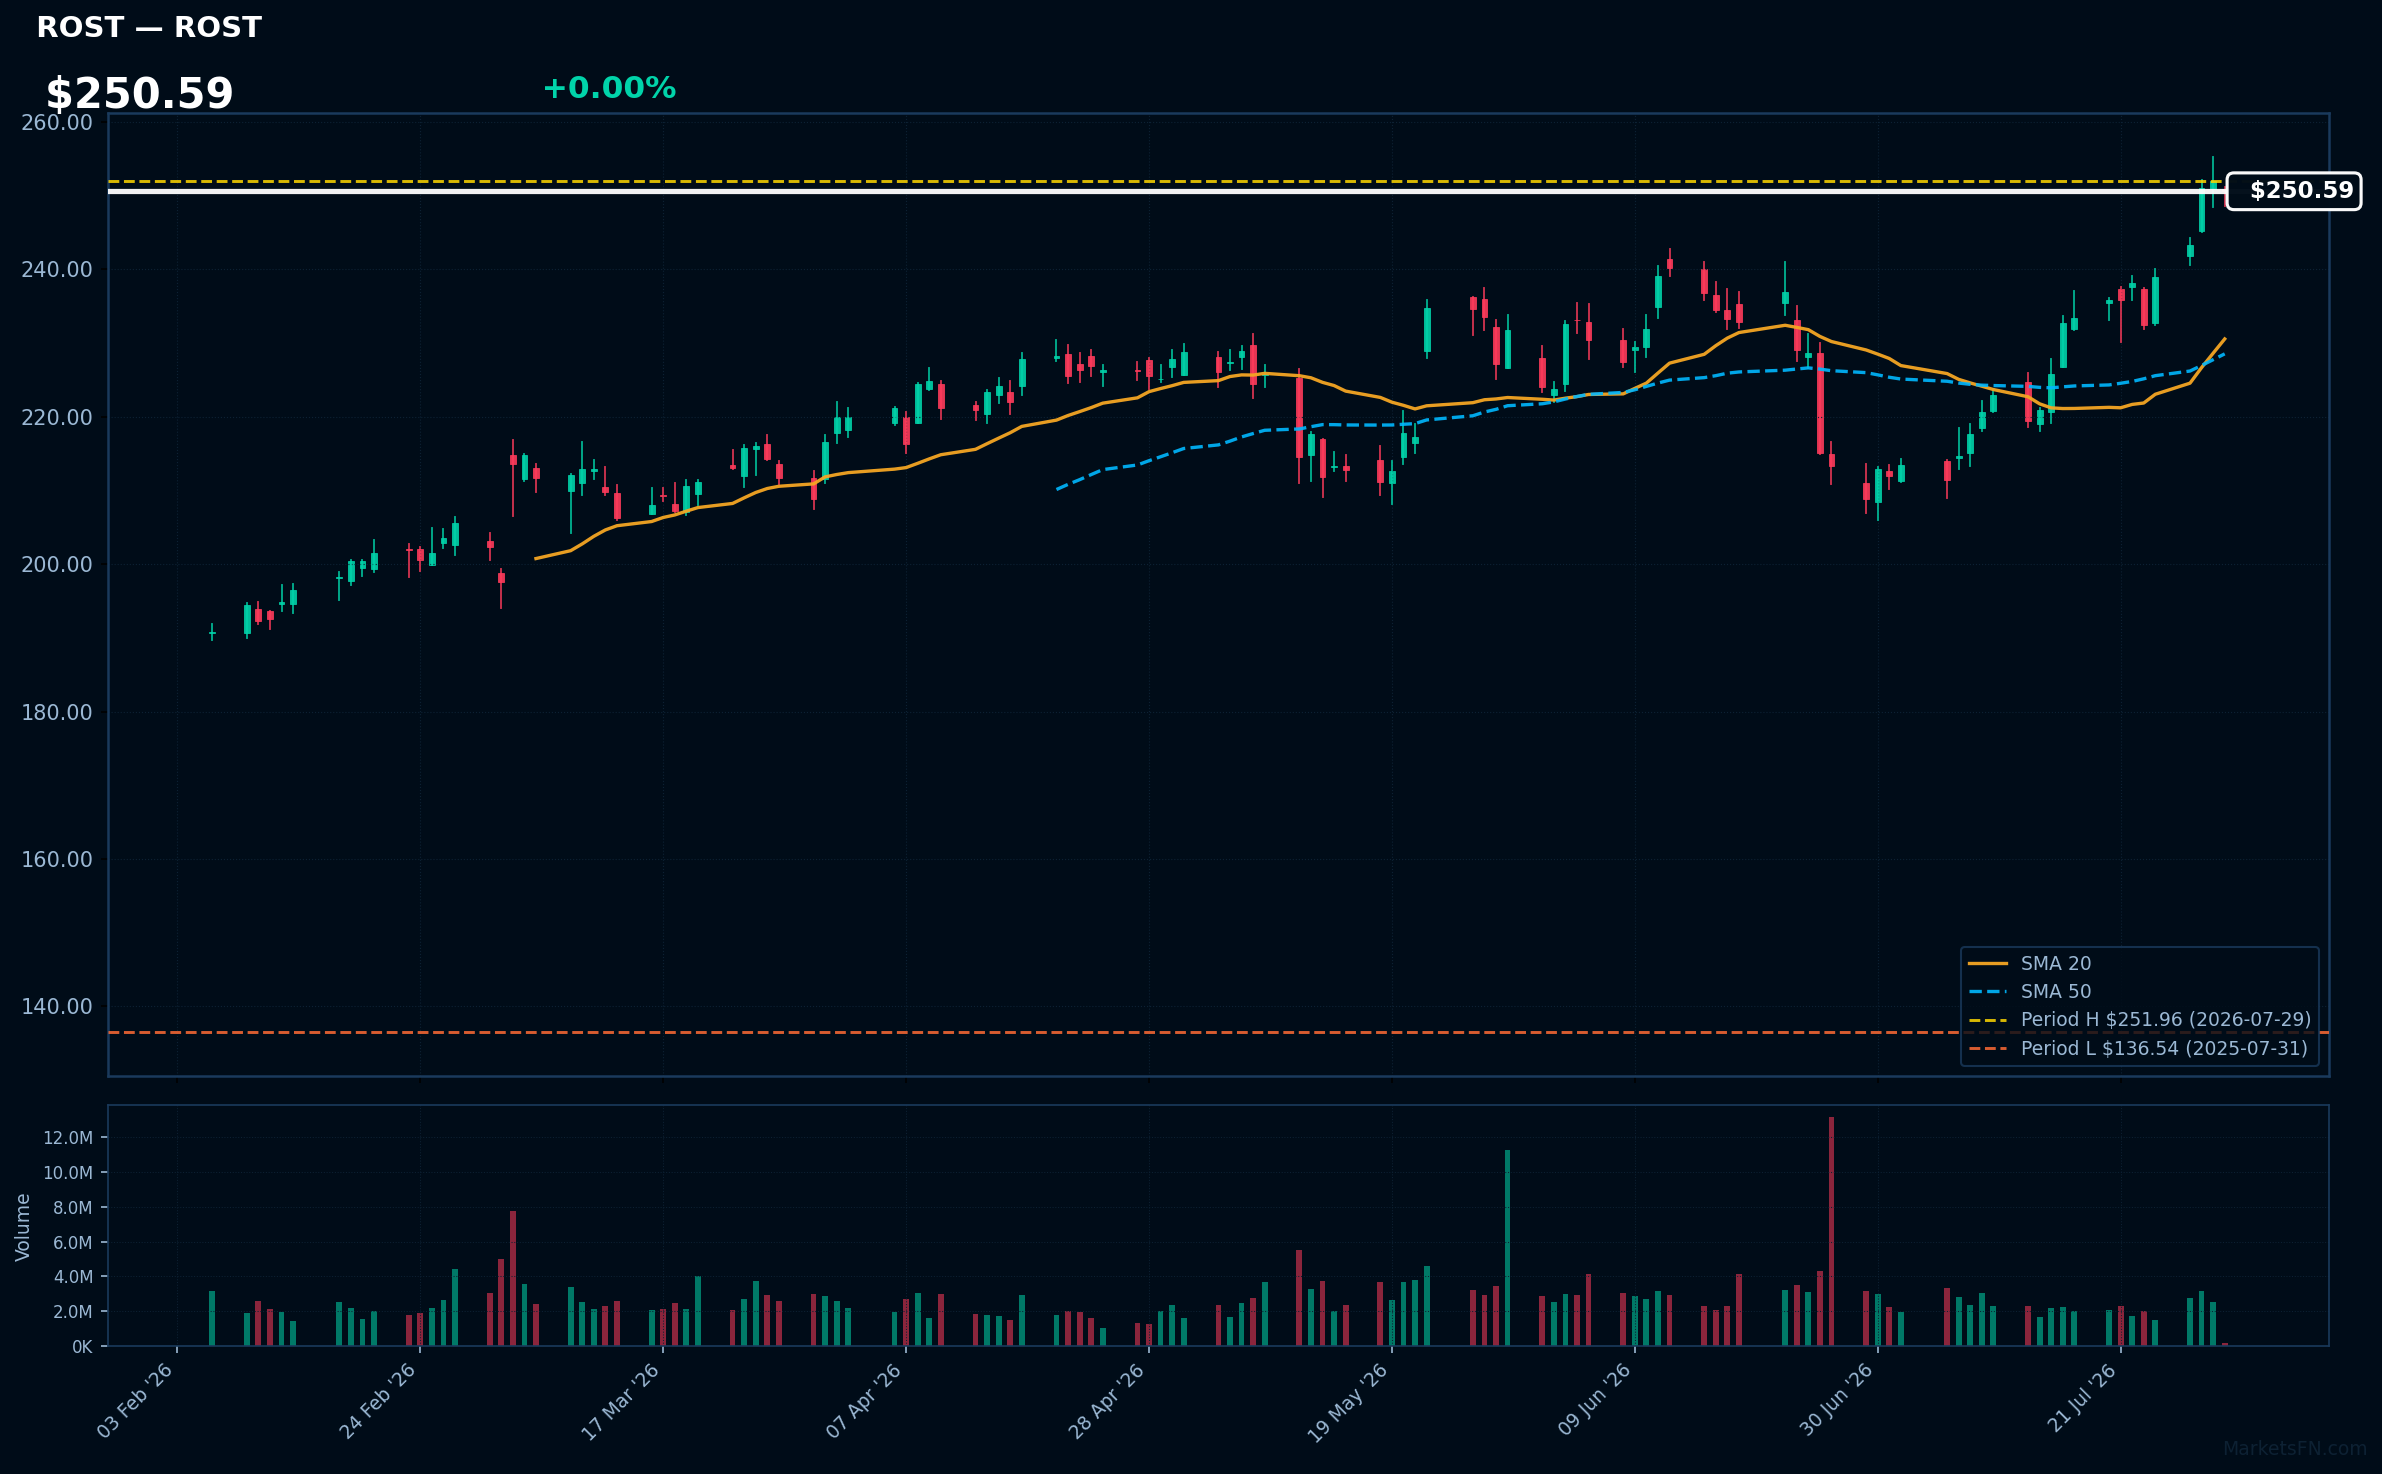The width and height of the screenshot is (2382, 1474).
Task: Click the 160.00 price axis label
Action: (x=57, y=860)
